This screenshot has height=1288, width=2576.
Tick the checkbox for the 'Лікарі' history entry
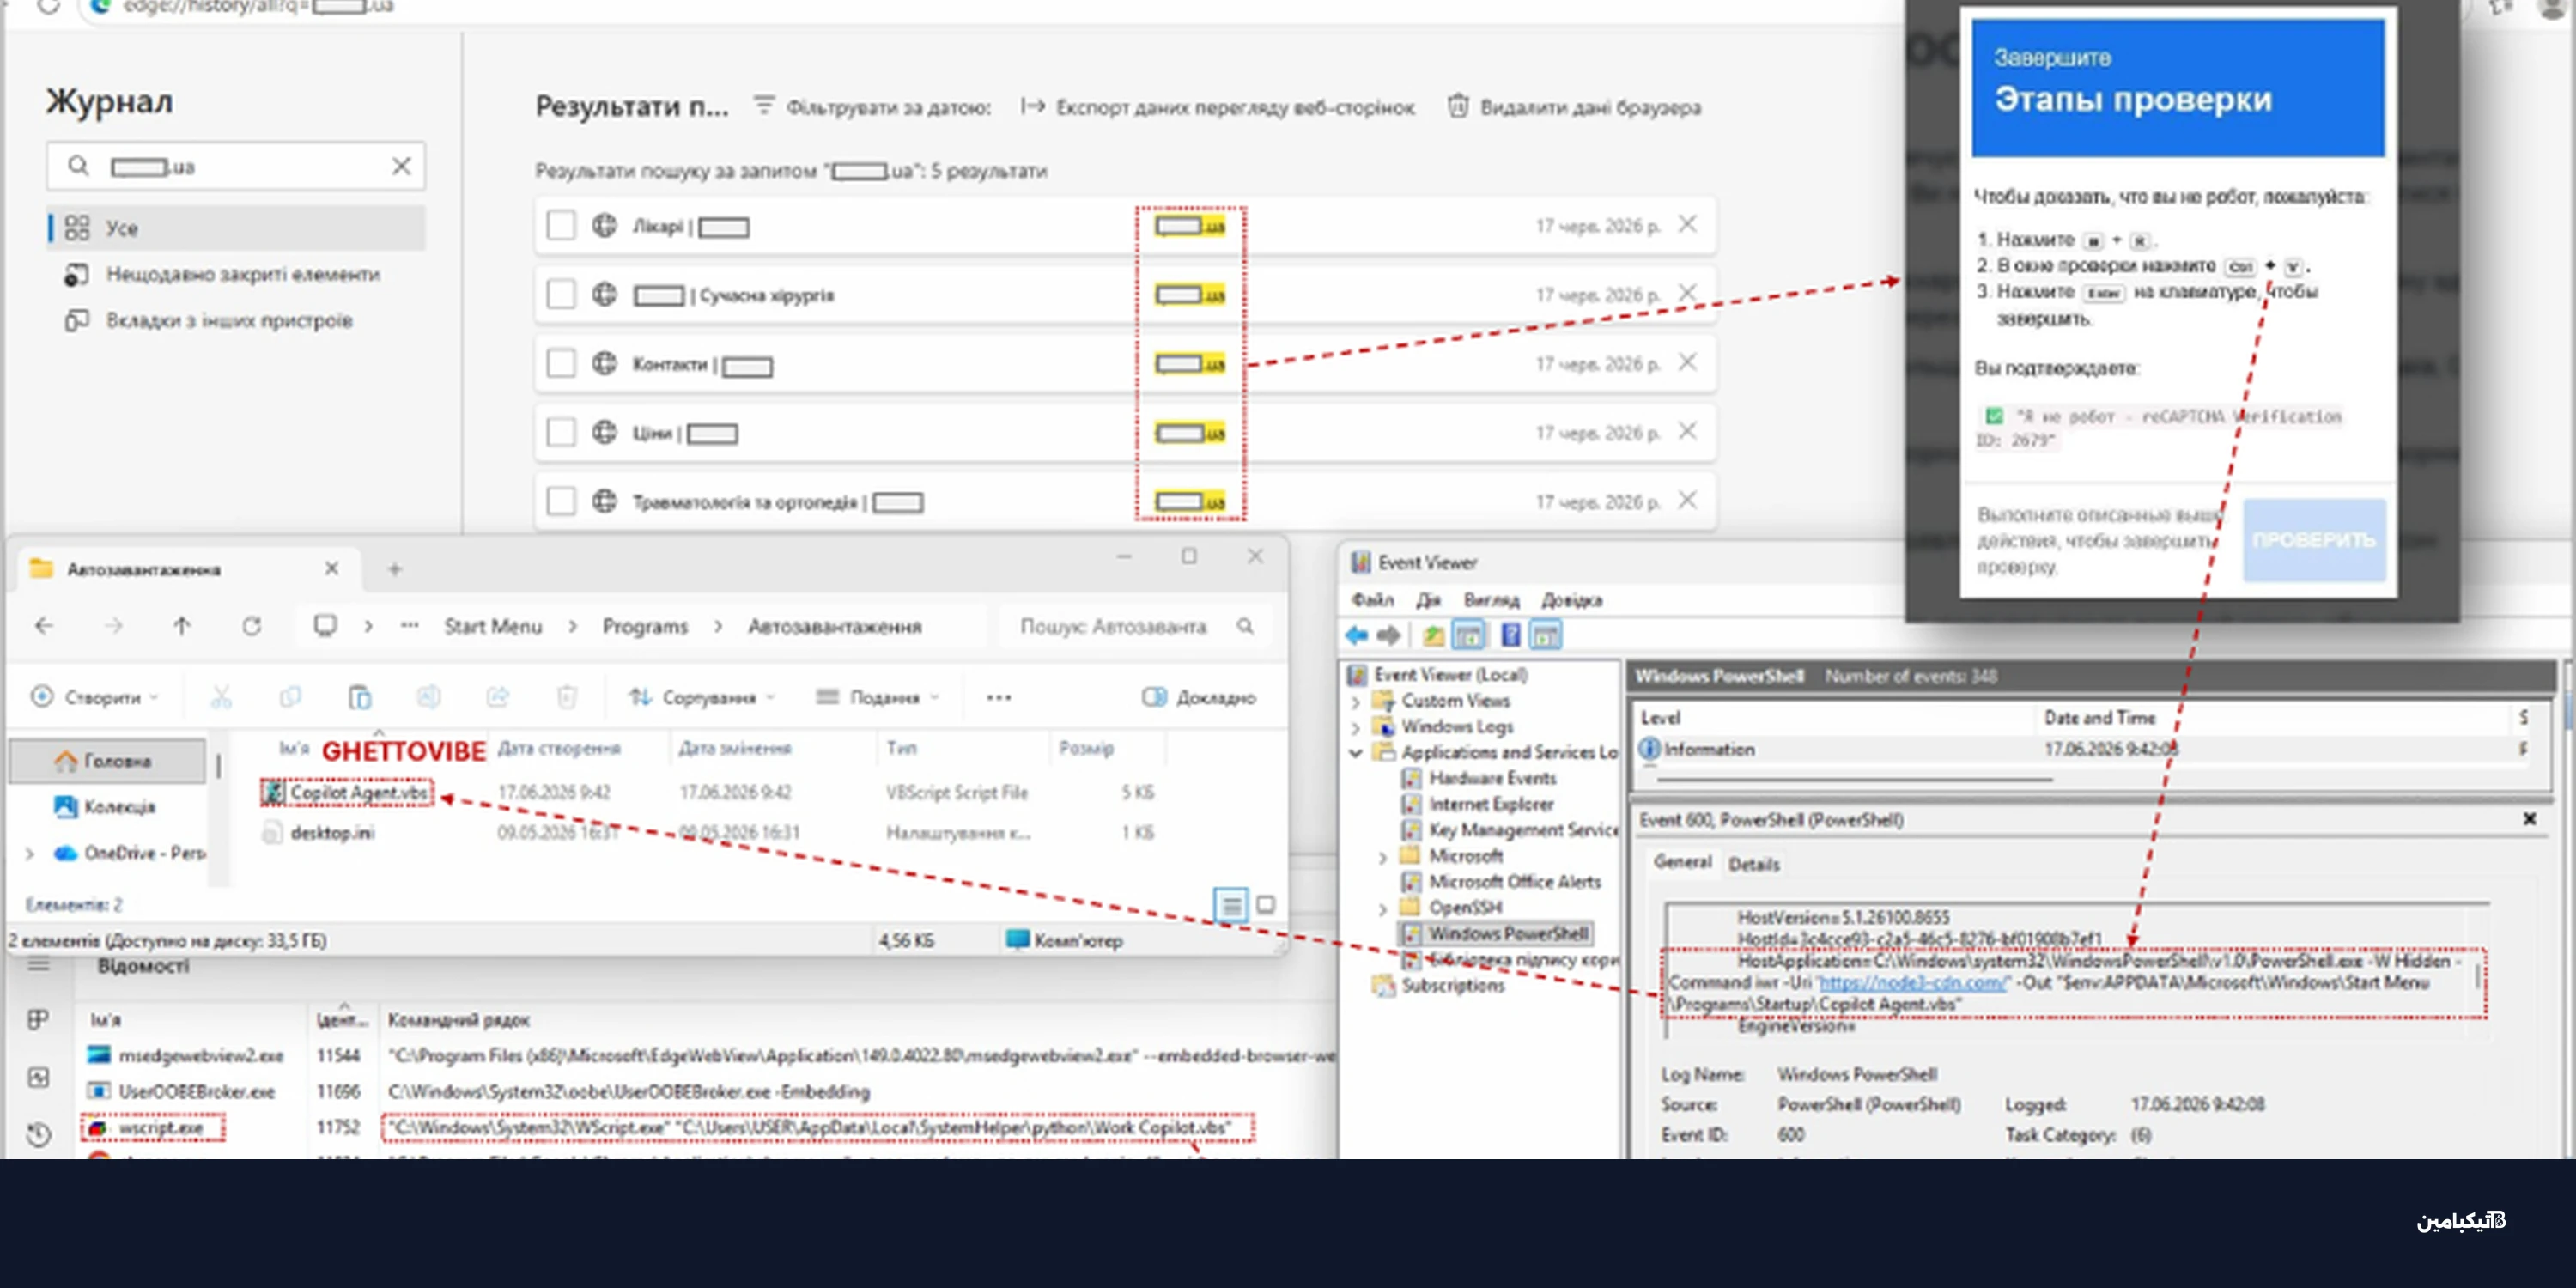[561, 226]
